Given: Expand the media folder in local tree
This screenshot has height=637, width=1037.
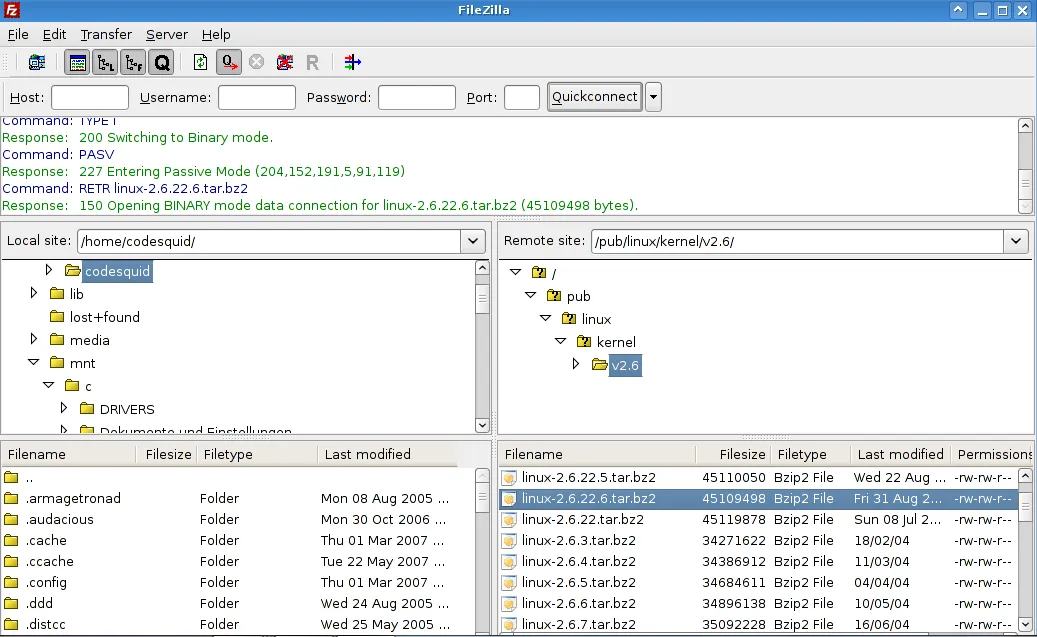Looking at the screenshot, I should [x=34, y=339].
